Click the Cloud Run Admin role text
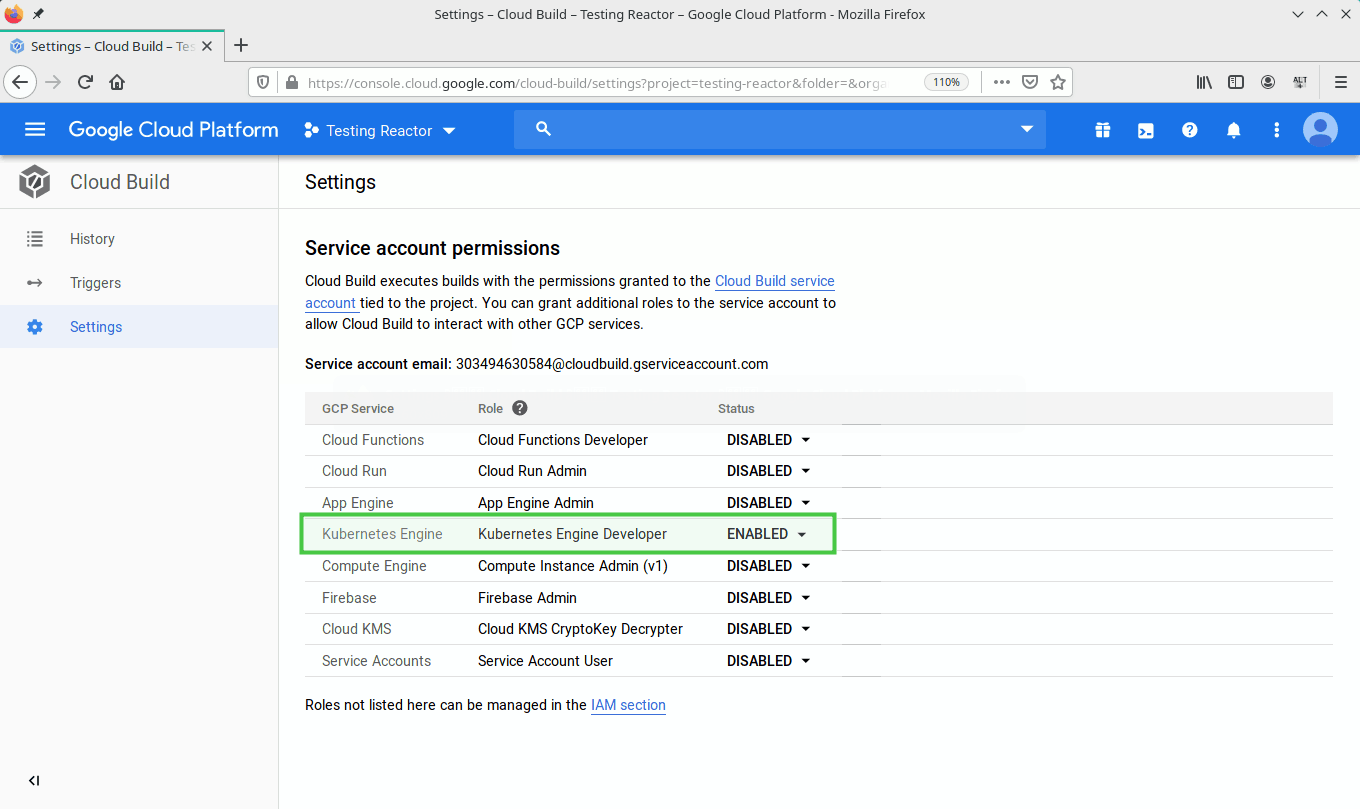 point(532,471)
